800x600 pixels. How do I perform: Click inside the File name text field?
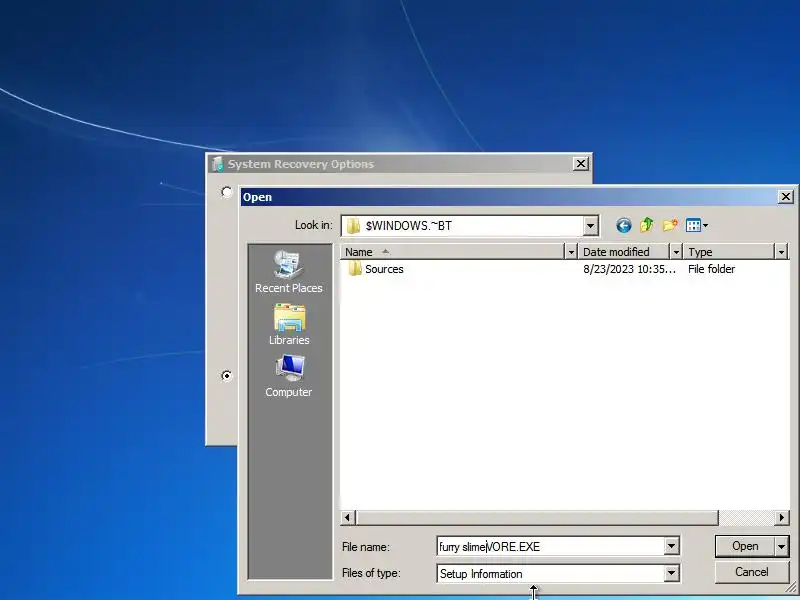pyautogui.click(x=551, y=547)
